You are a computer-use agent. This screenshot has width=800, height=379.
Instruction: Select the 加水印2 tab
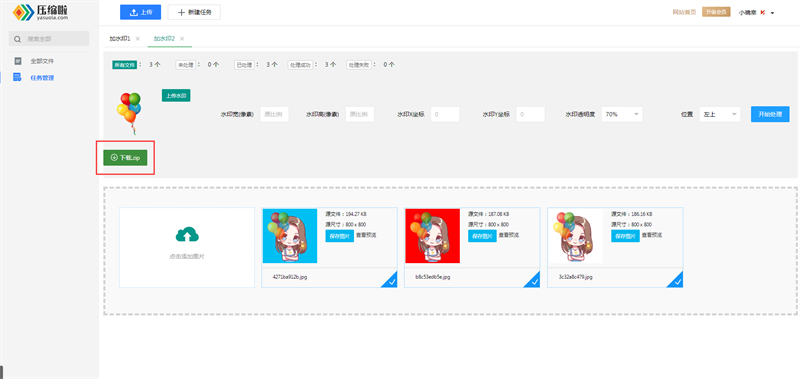click(x=164, y=39)
